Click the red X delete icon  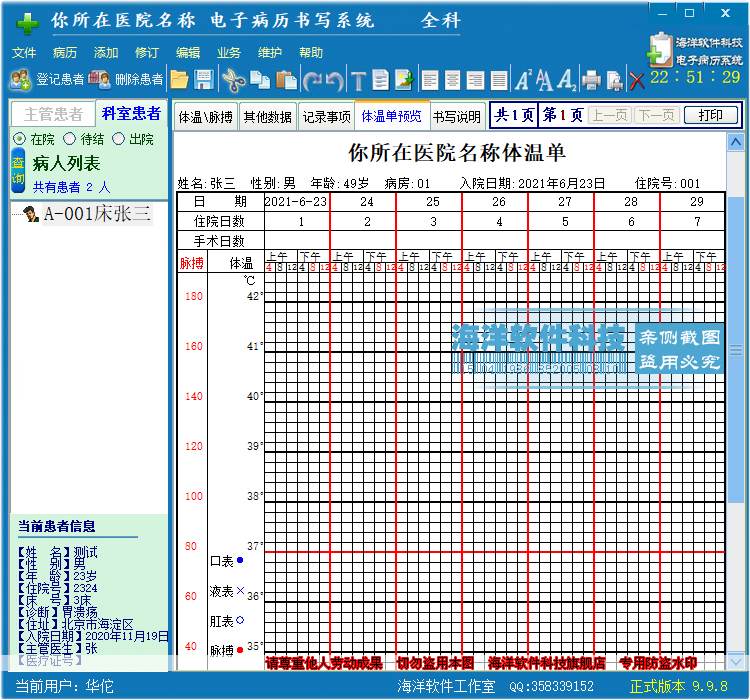click(x=637, y=81)
